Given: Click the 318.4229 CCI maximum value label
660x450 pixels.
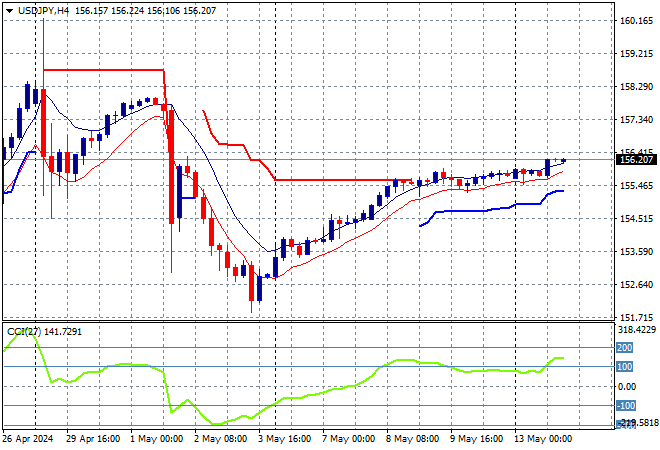Looking at the screenshot, I should pos(637,330).
